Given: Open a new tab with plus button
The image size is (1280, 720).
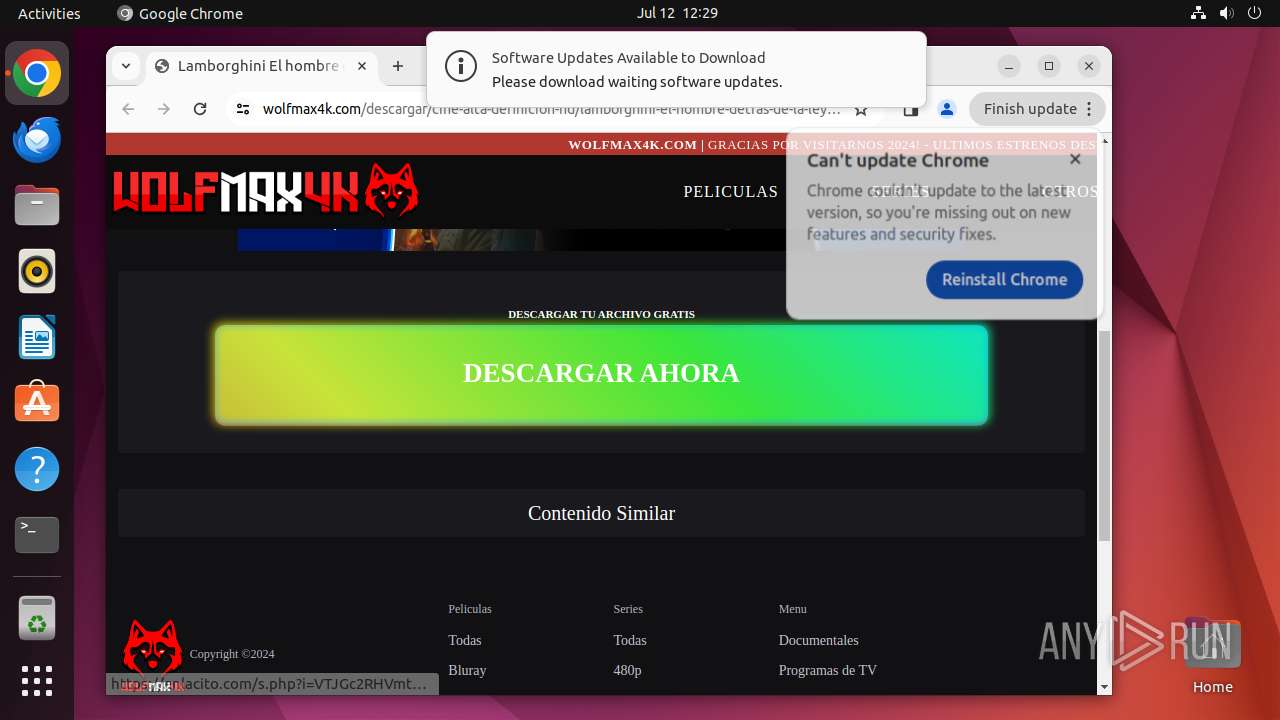Looking at the screenshot, I should [398, 66].
